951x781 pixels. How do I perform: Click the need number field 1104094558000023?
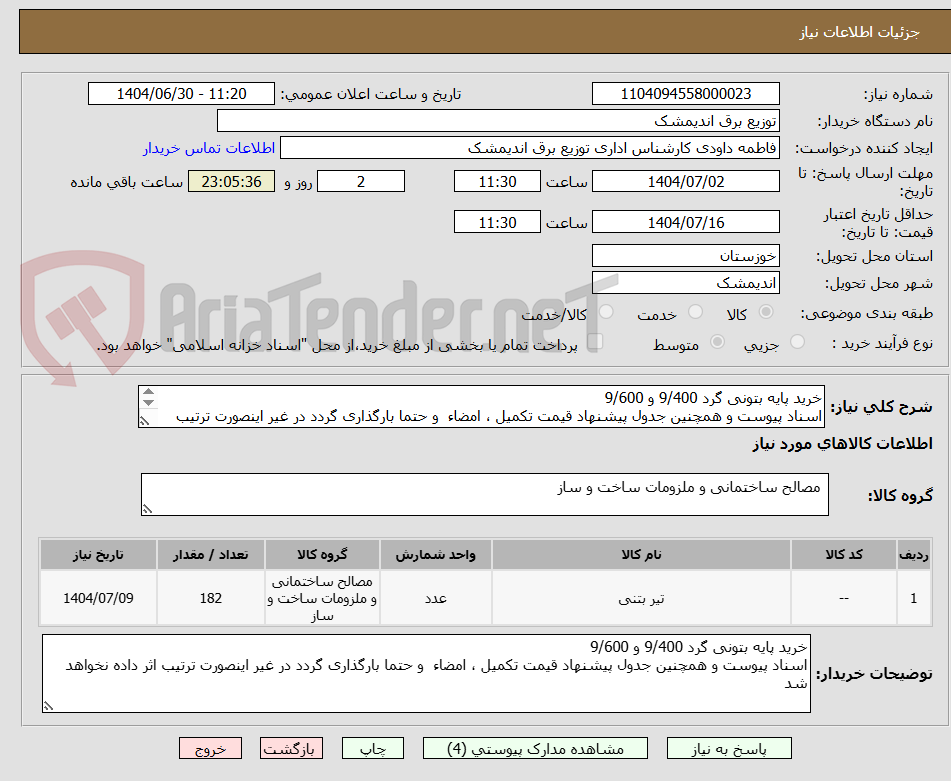[x=686, y=93]
